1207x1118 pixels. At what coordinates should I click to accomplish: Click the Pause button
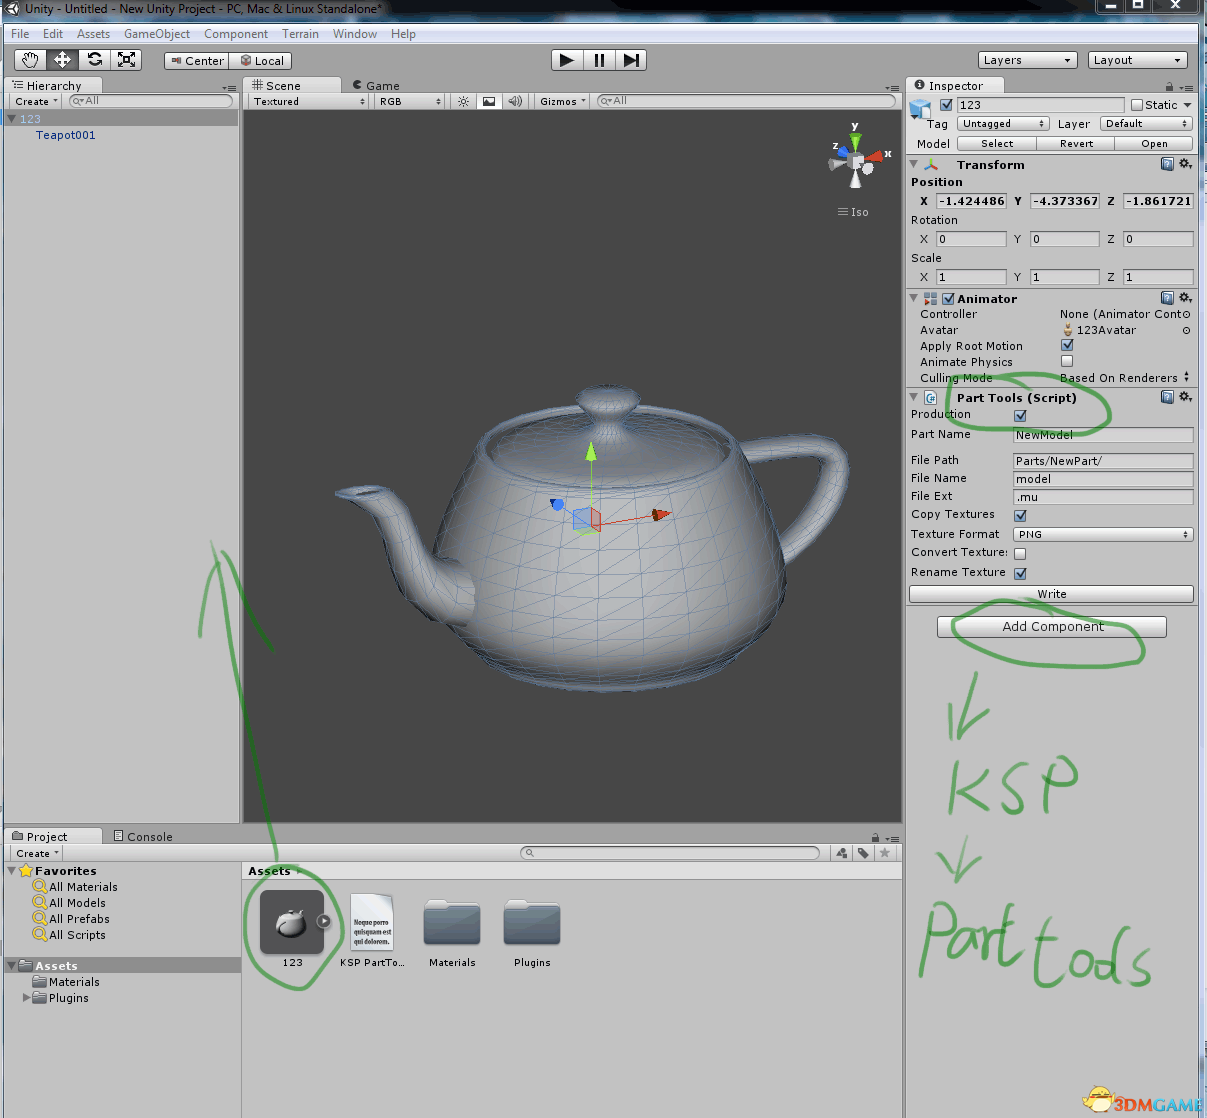click(x=599, y=60)
